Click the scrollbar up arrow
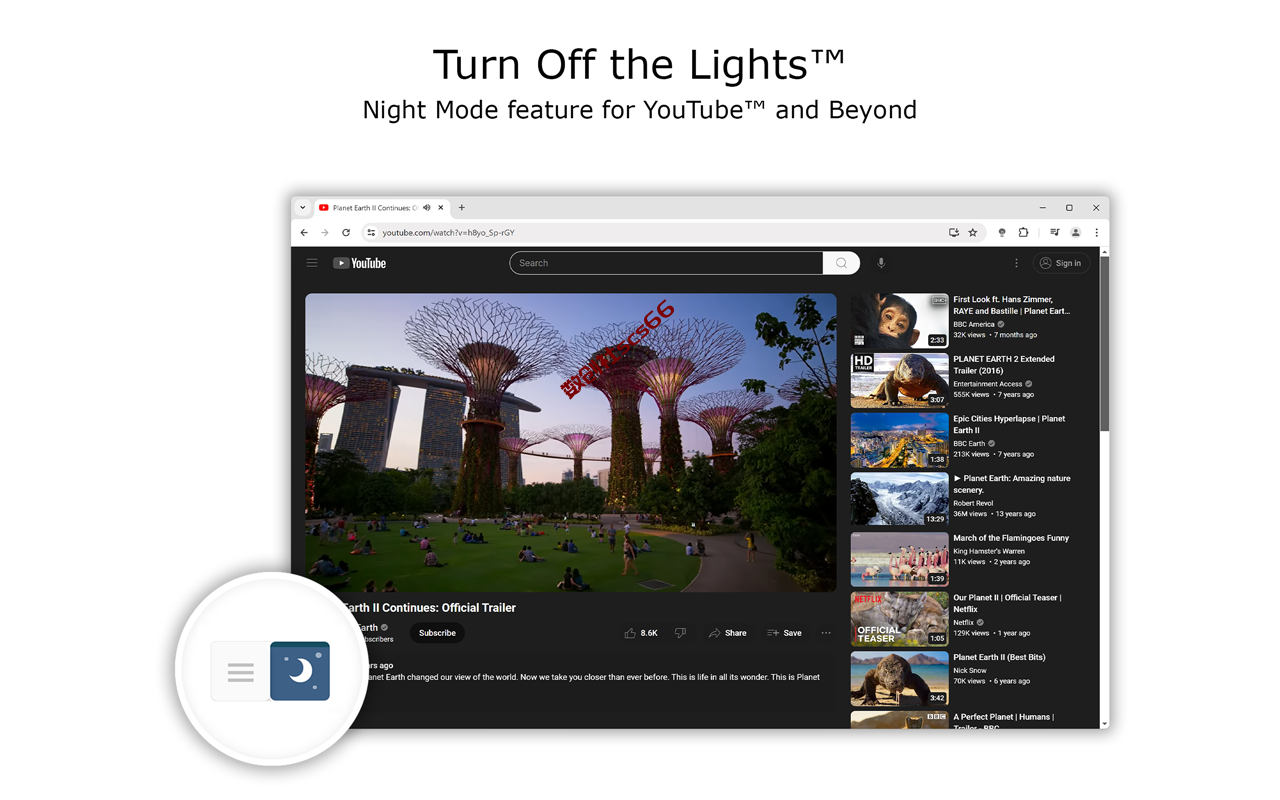Viewport: 1280px width, 800px height. pyautogui.click(x=1104, y=252)
